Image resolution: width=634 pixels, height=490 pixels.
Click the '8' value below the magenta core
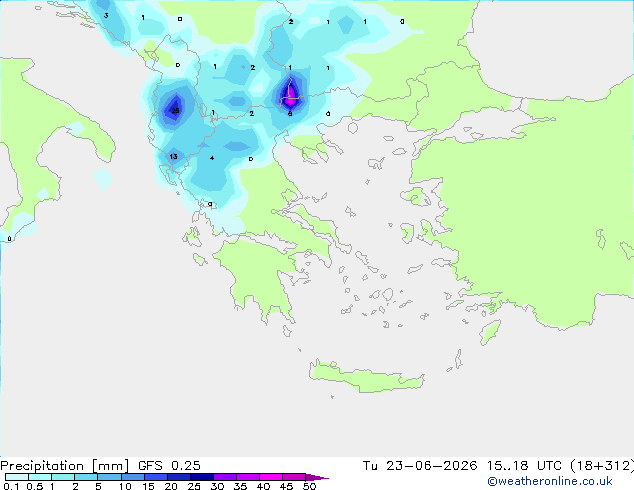[290, 114]
